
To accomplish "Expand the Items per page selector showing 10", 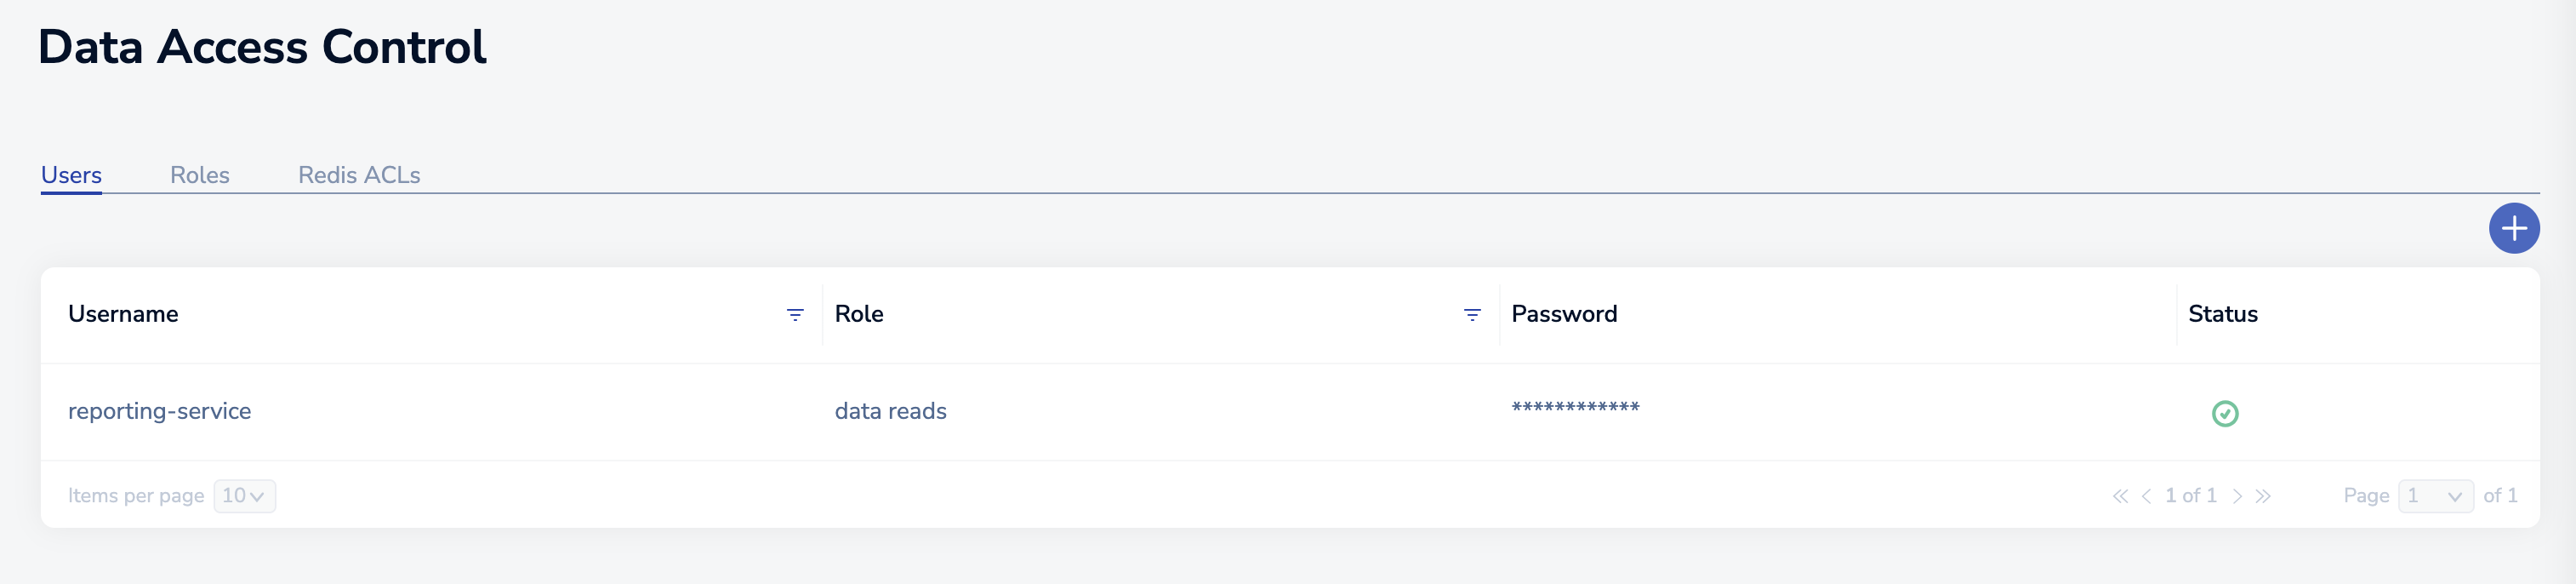I will tap(243, 495).
